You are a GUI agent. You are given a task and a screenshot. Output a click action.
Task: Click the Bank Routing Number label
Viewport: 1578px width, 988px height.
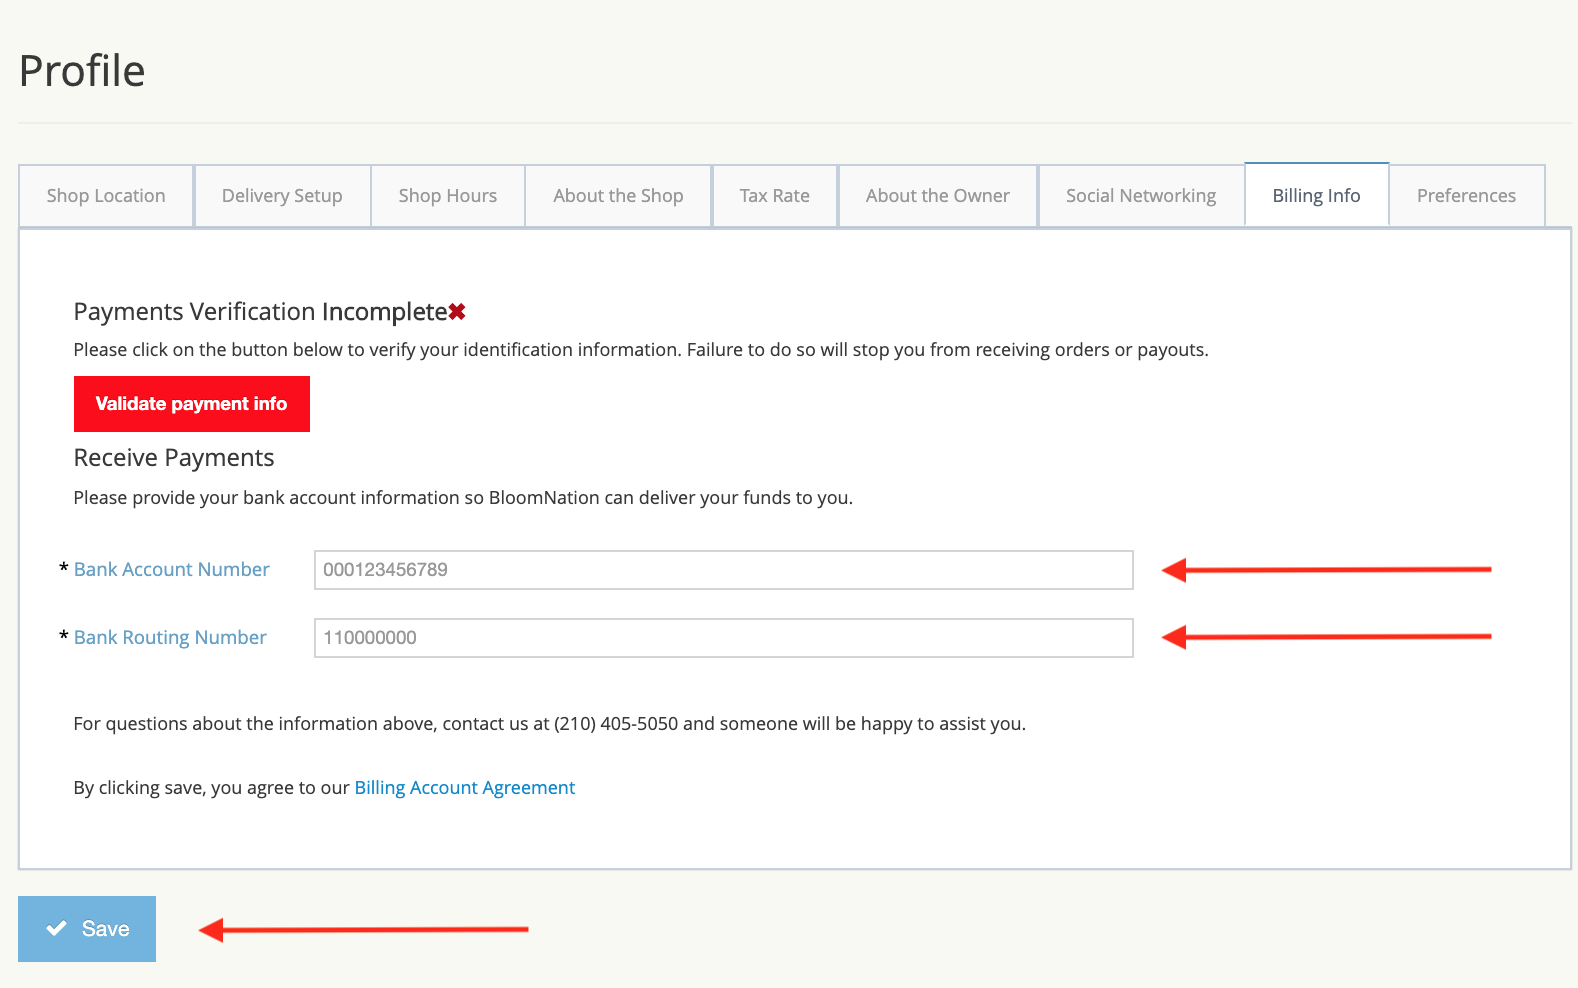pos(170,638)
